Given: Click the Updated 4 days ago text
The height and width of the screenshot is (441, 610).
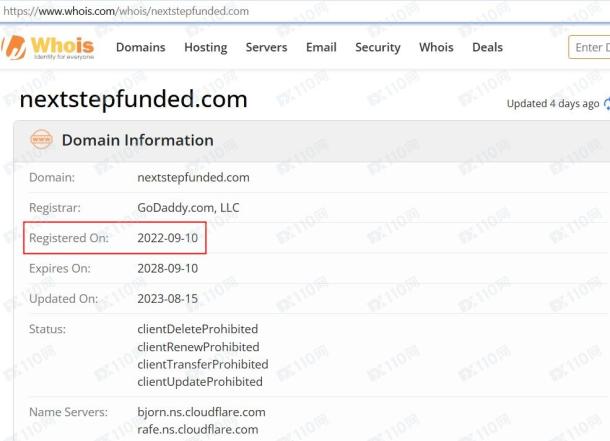Looking at the screenshot, I should pyautogui.click(x=553, y=104).
